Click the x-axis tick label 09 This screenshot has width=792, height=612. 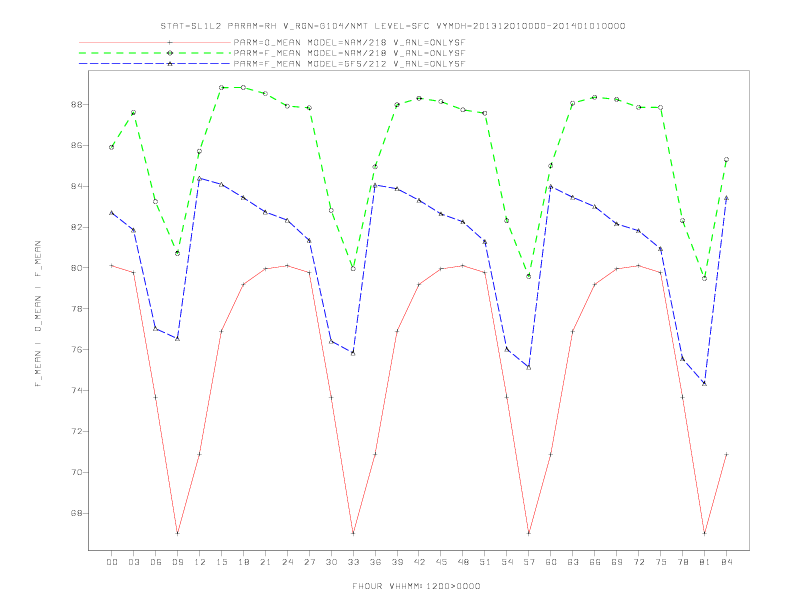[177, 562]
